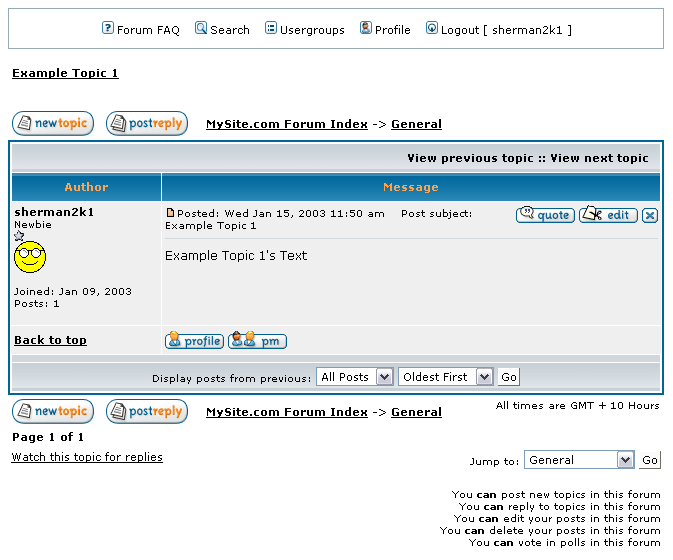Viewport: 673px width, 560px height.
Task: Click the smiley face avatar image
Action: (x=30, y=258)
